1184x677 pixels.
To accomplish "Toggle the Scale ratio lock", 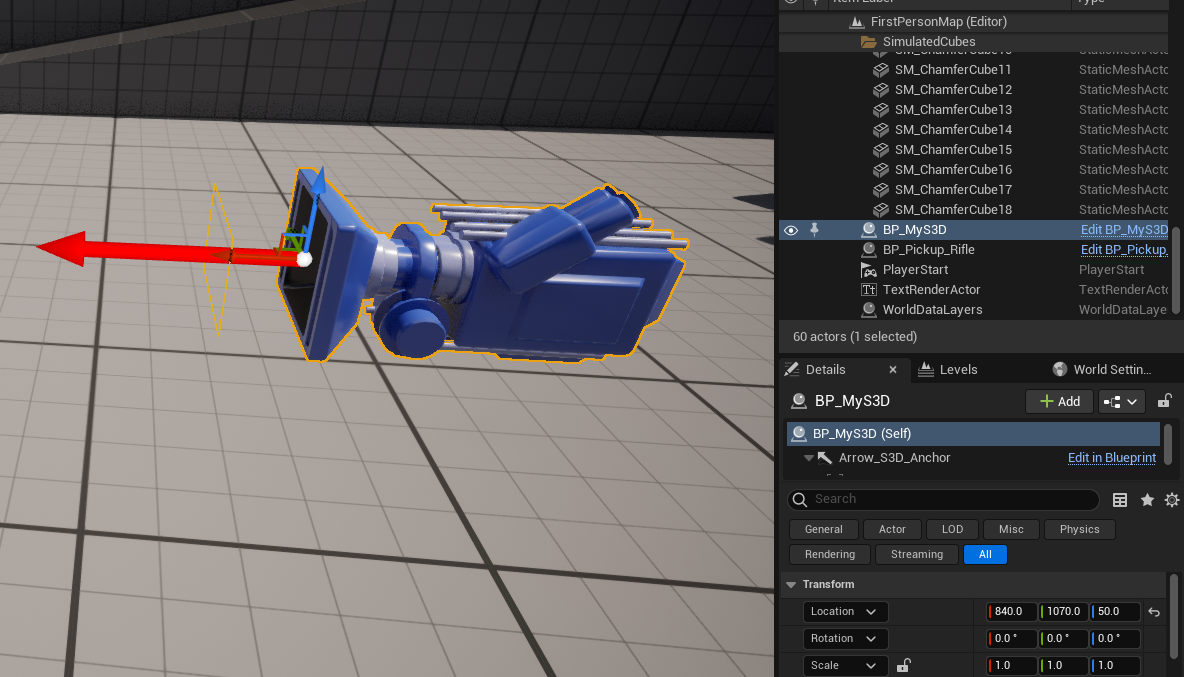I will tap(903, 666).
